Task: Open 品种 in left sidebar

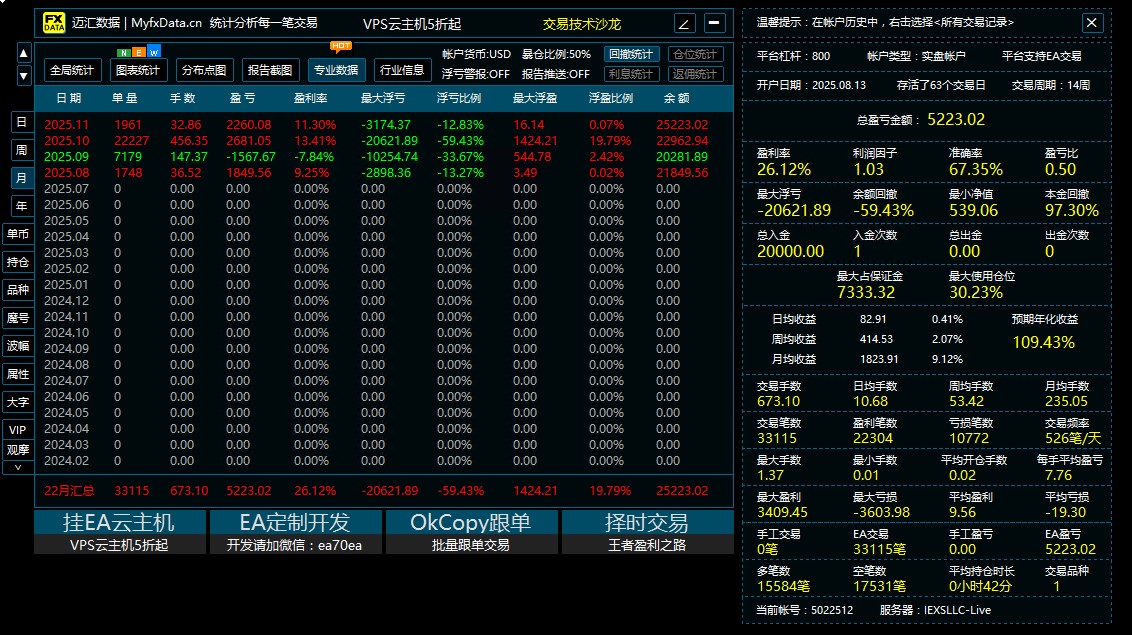Action: pyautogui.click(x=18, y=290)
